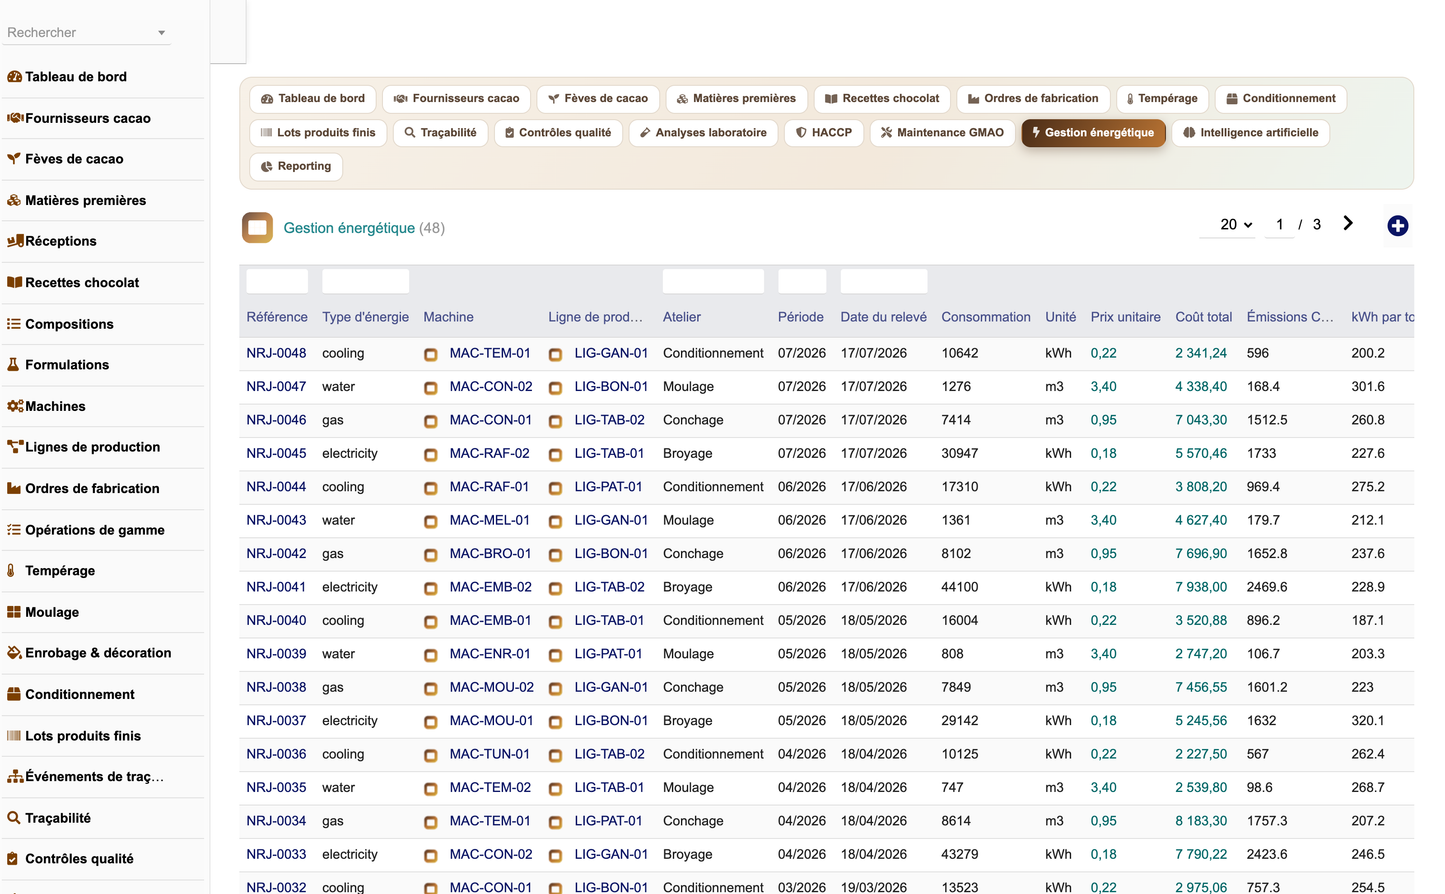
Task: Sort by the Prix unitaire column header
Action: [1125, 317]
